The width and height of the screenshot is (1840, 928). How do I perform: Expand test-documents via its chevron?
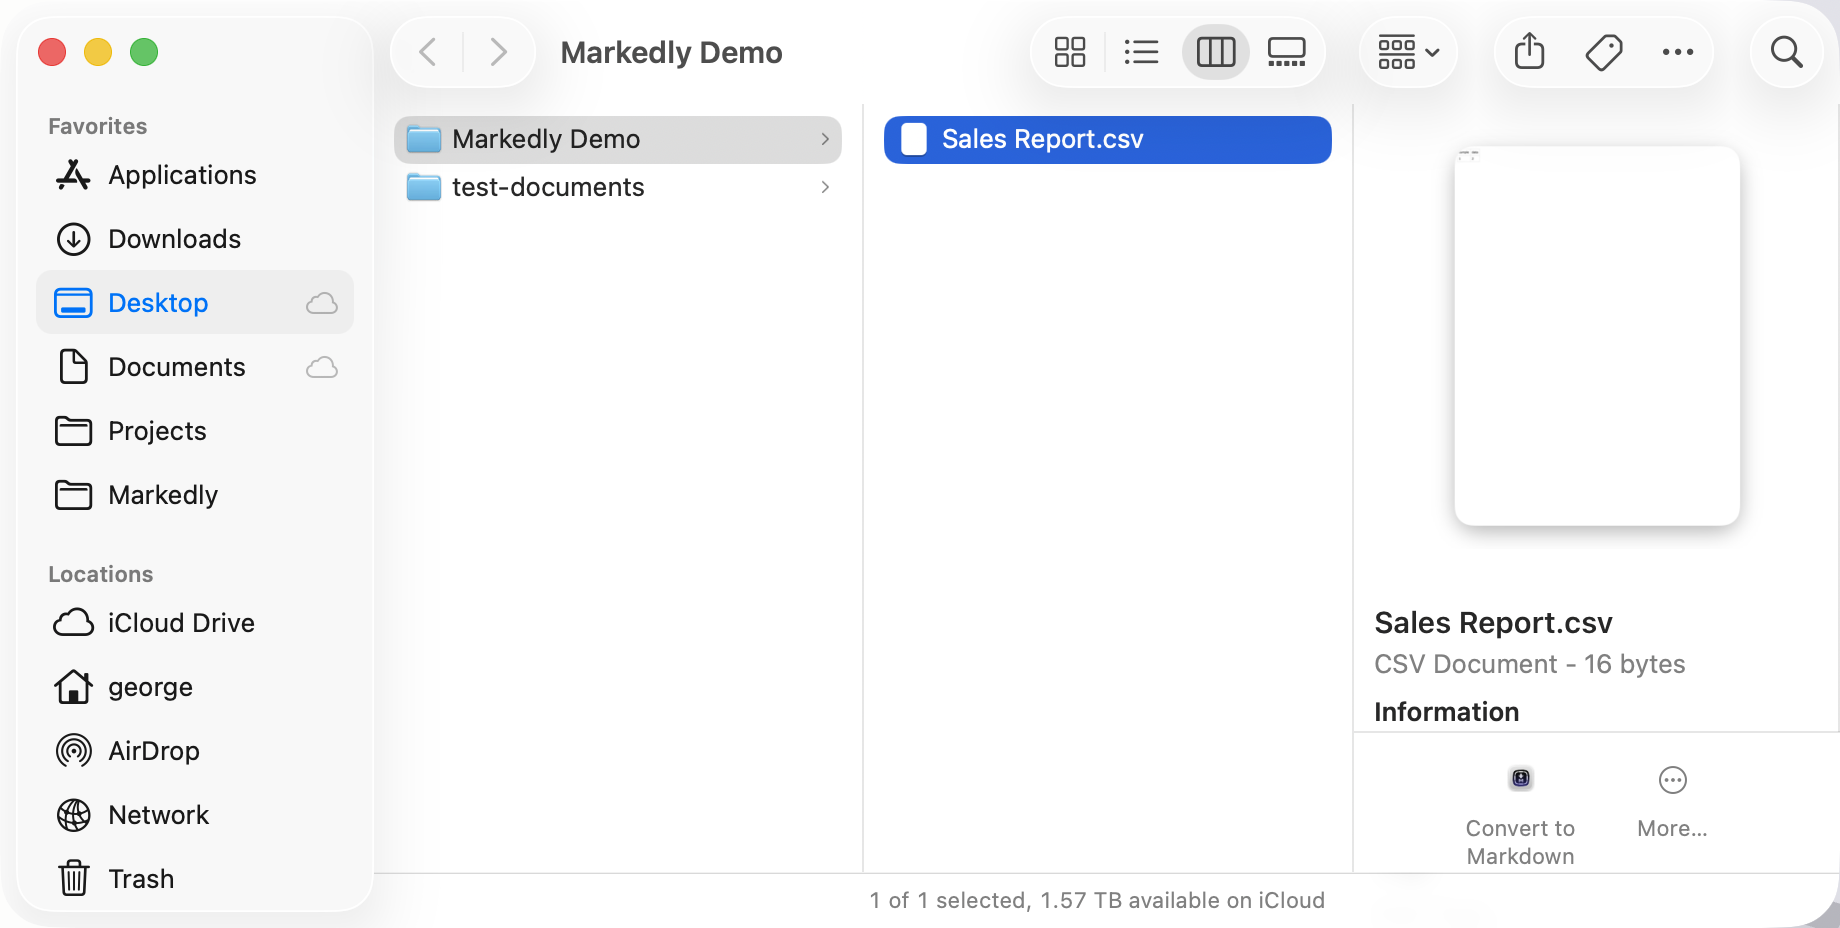pos(825,187)
